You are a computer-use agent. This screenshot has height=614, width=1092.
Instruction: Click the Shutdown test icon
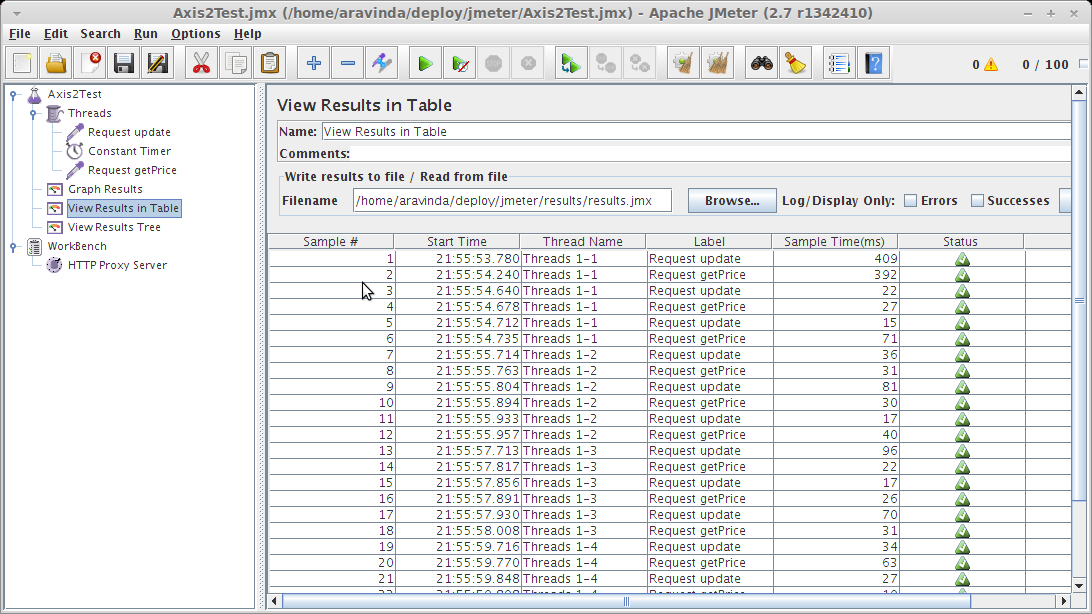[x=529, y=64]
